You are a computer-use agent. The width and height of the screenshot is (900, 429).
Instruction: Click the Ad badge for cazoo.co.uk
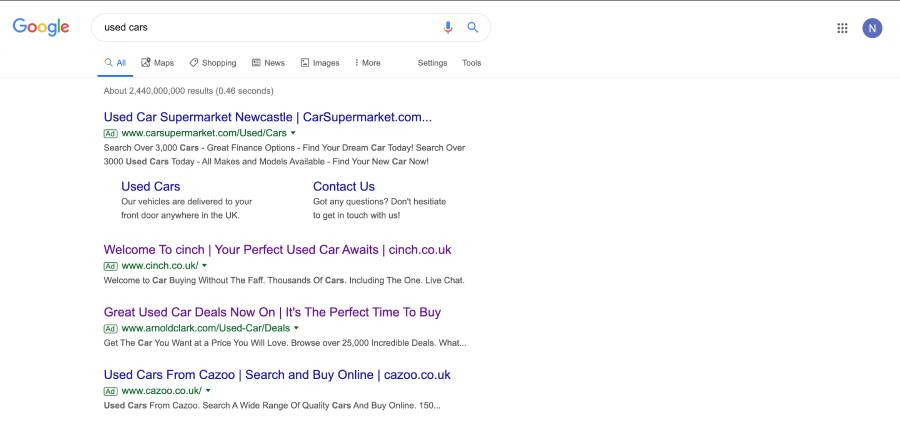(110, 391)
